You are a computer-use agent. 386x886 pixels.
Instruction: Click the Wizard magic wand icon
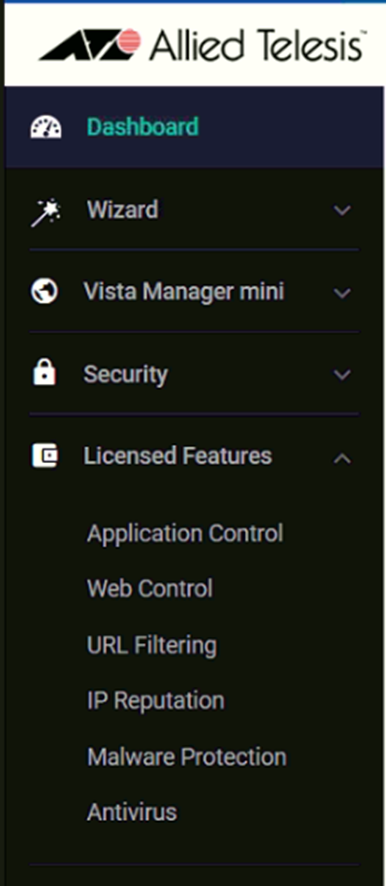click(x=45, y=212)
